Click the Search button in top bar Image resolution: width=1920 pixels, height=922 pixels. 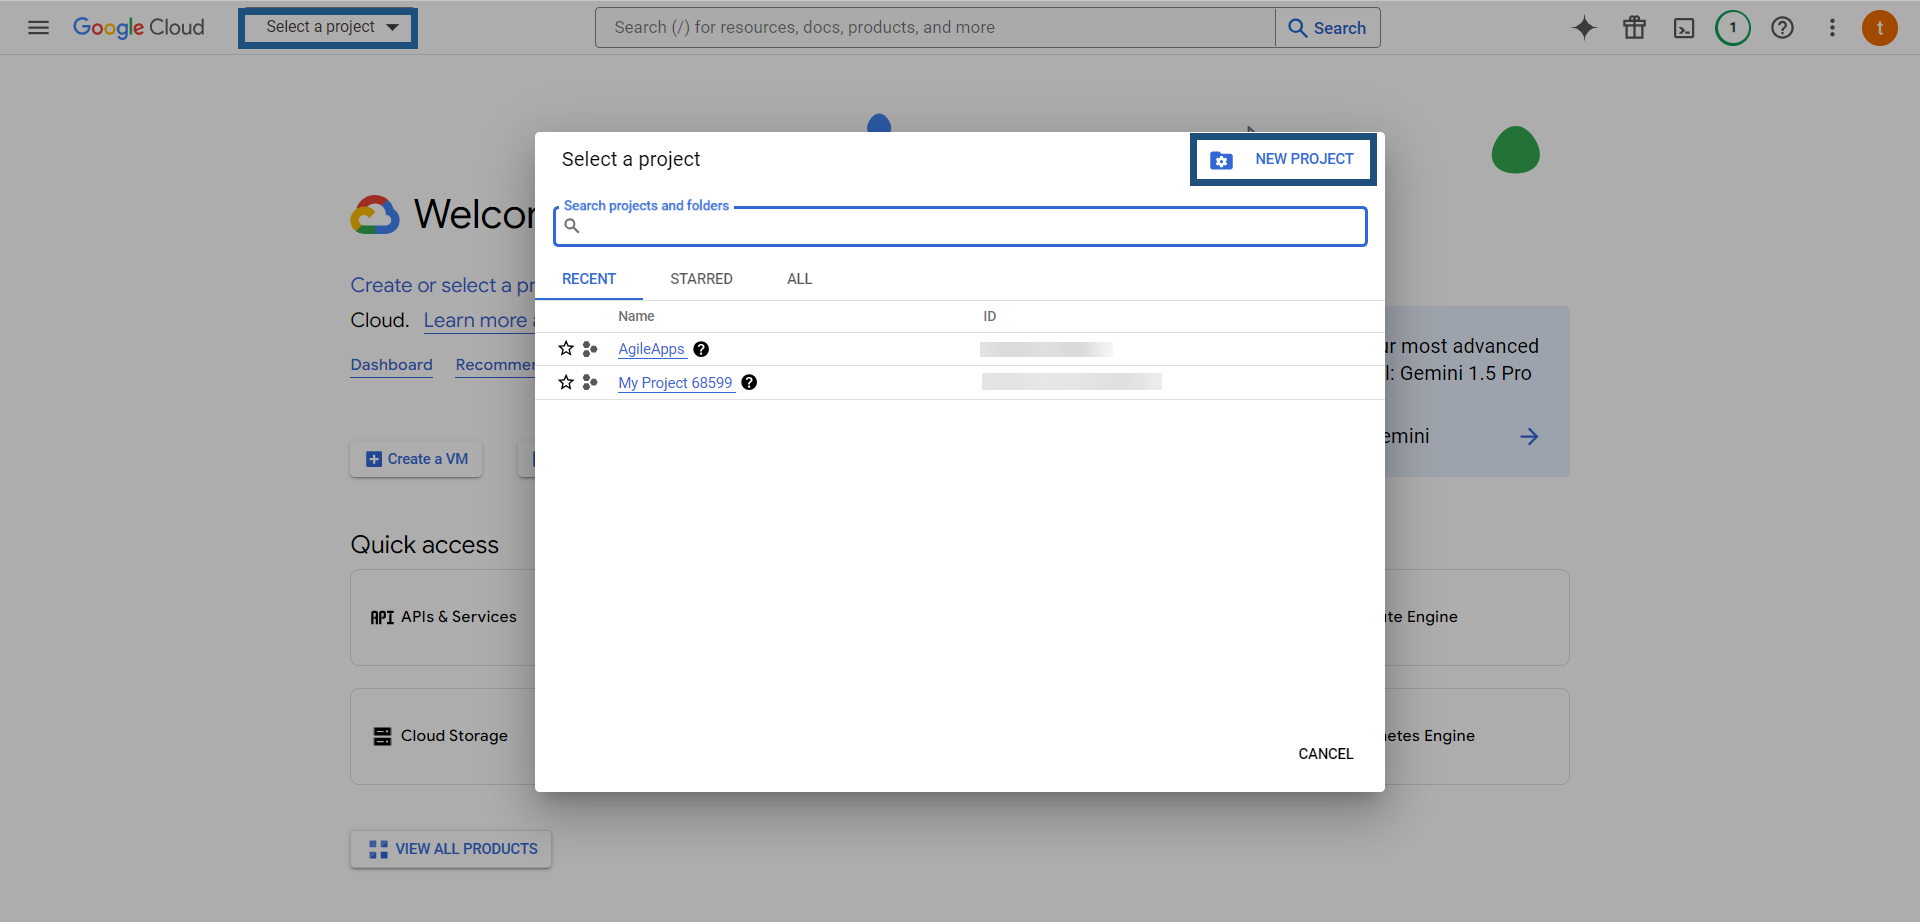tap(1328, 28)
